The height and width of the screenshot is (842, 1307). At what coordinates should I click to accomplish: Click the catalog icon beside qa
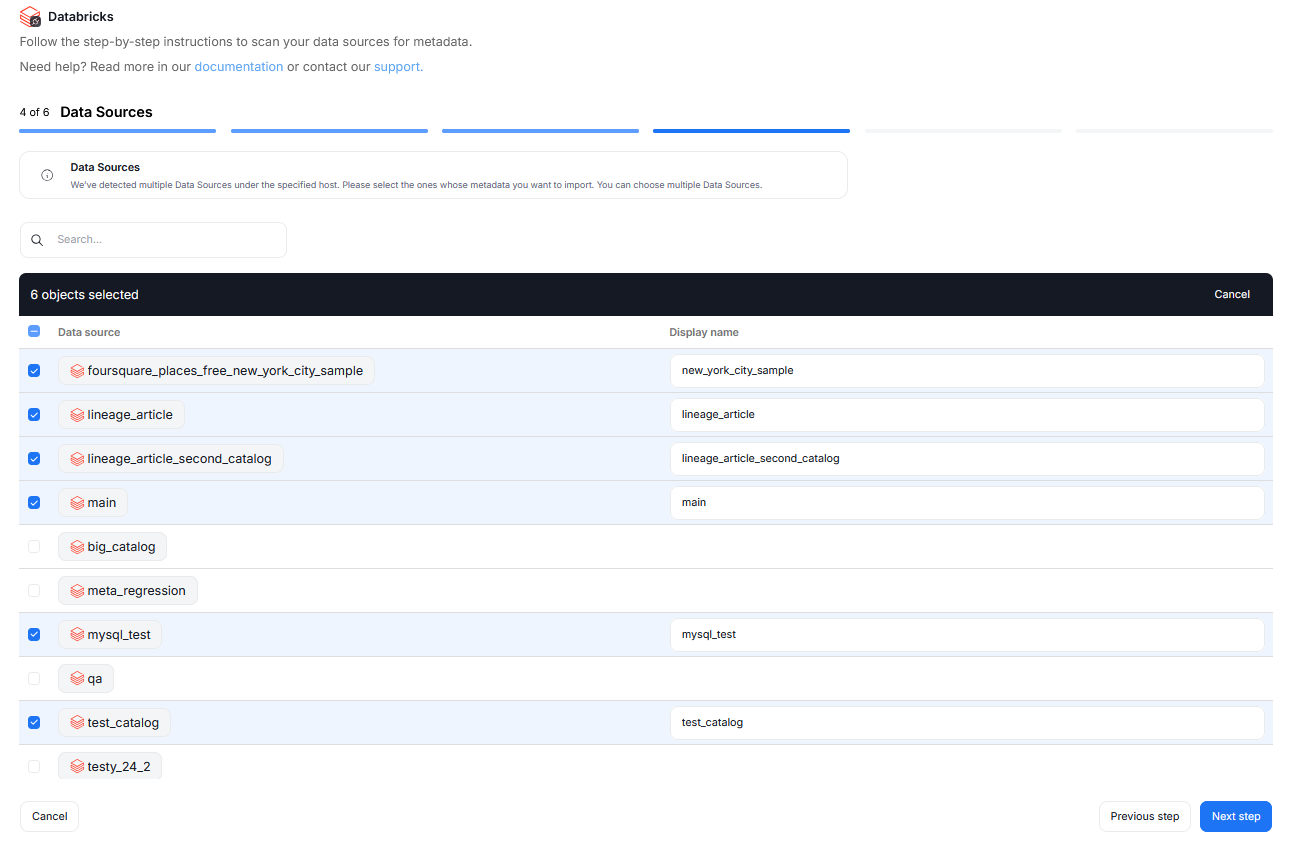[x=77, y=679]
